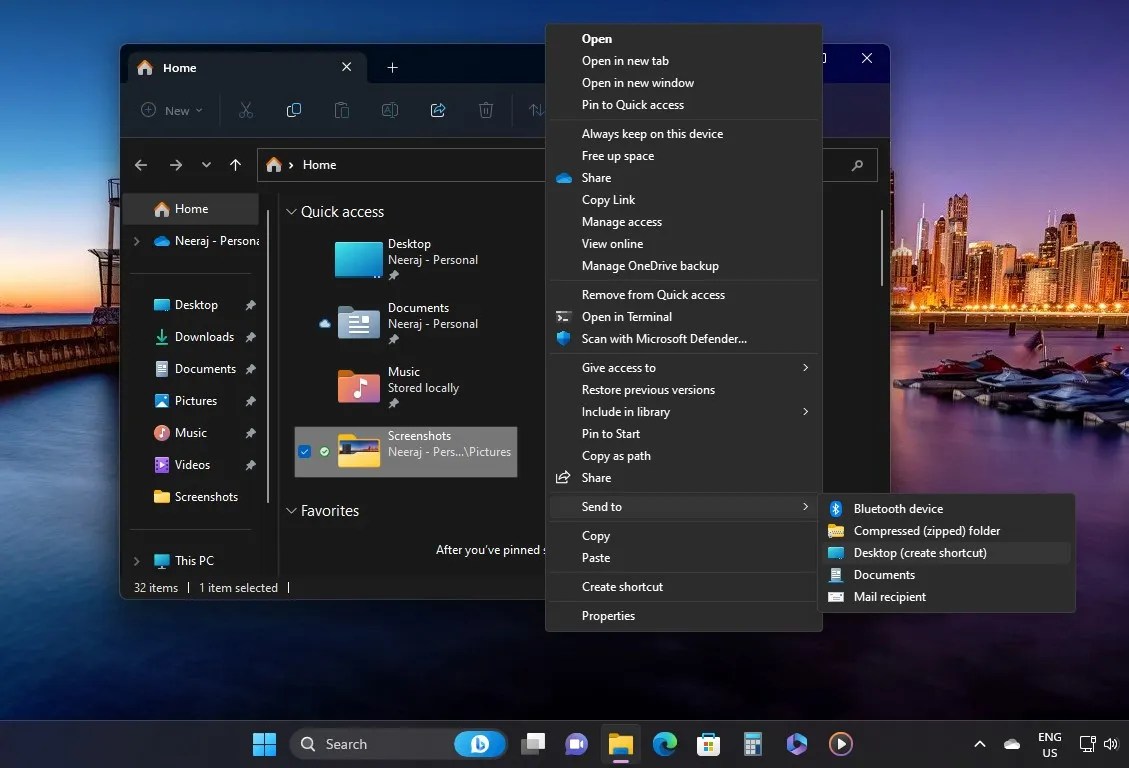Select the Cut icon in the toolbar

(245, 110)
